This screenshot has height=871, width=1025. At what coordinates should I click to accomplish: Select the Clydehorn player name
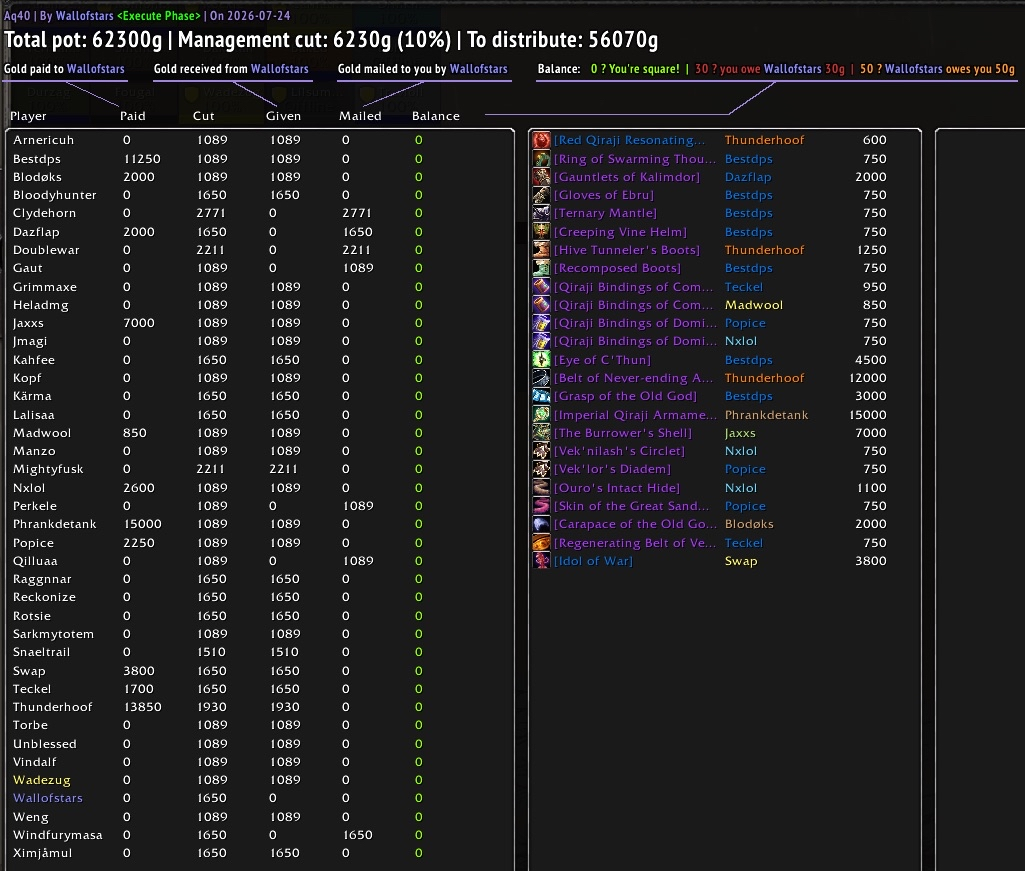click(x=44, y=213)
